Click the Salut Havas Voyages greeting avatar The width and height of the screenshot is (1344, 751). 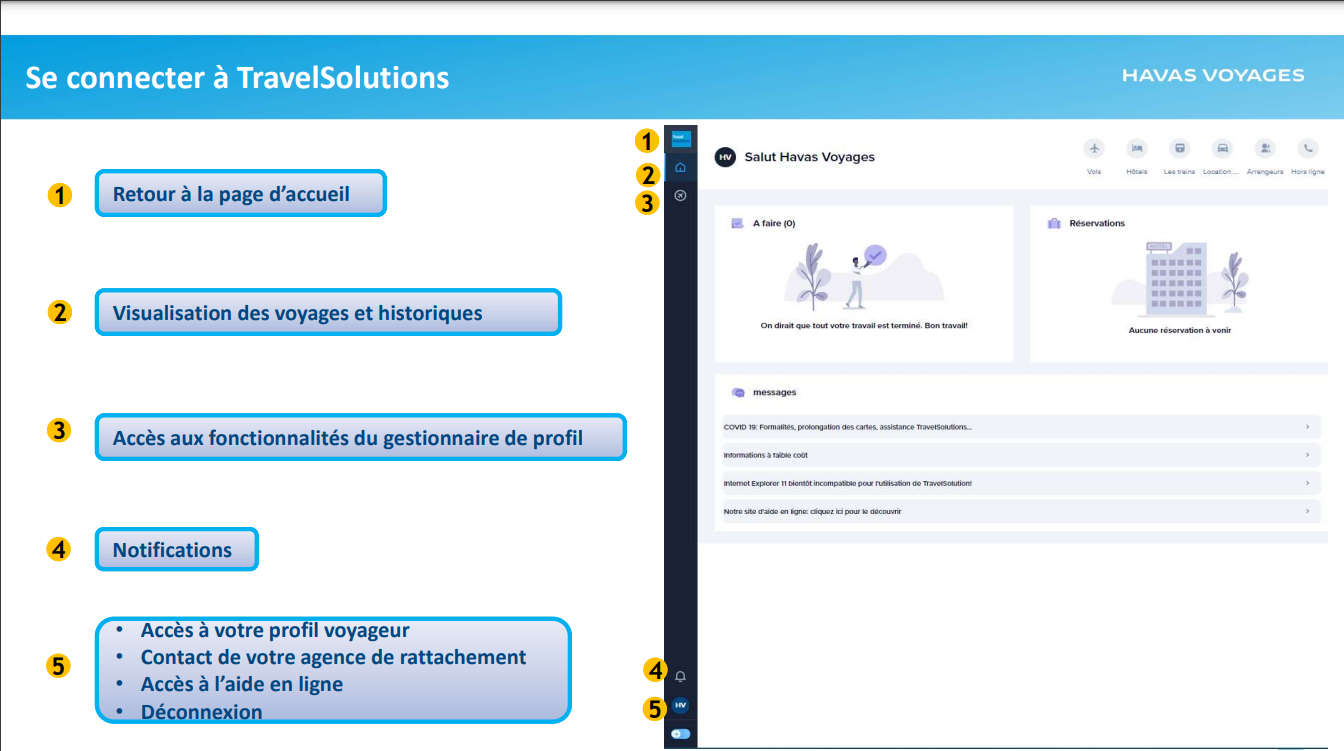[x=725, y=157]
